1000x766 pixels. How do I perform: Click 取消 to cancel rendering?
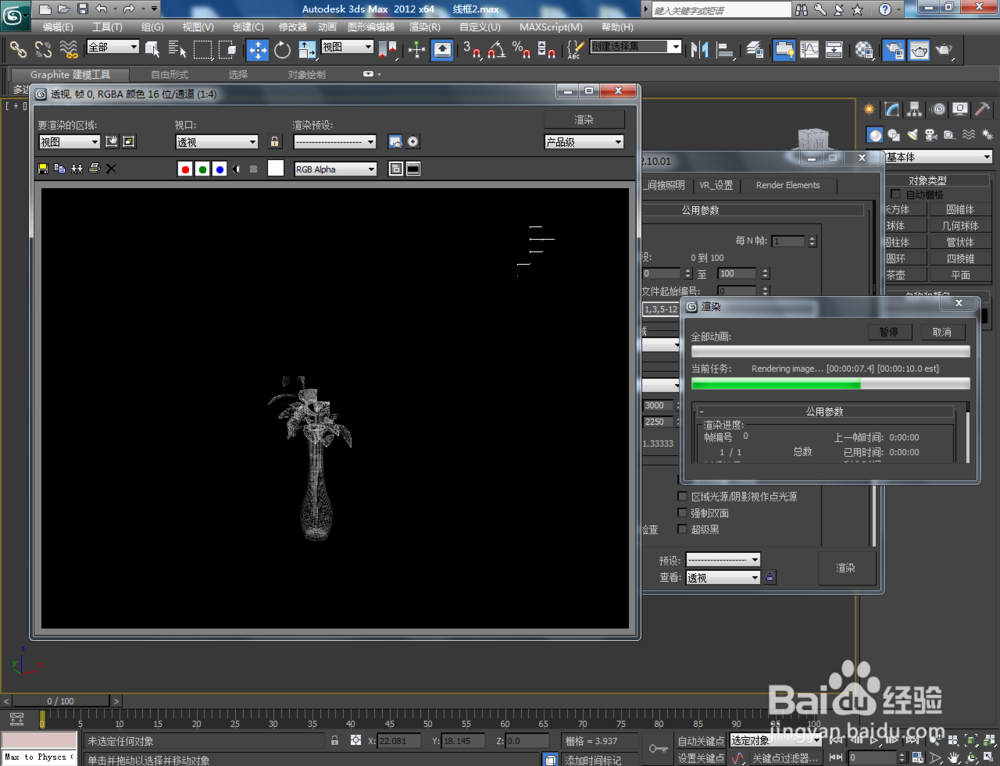(x=942, y=332)
